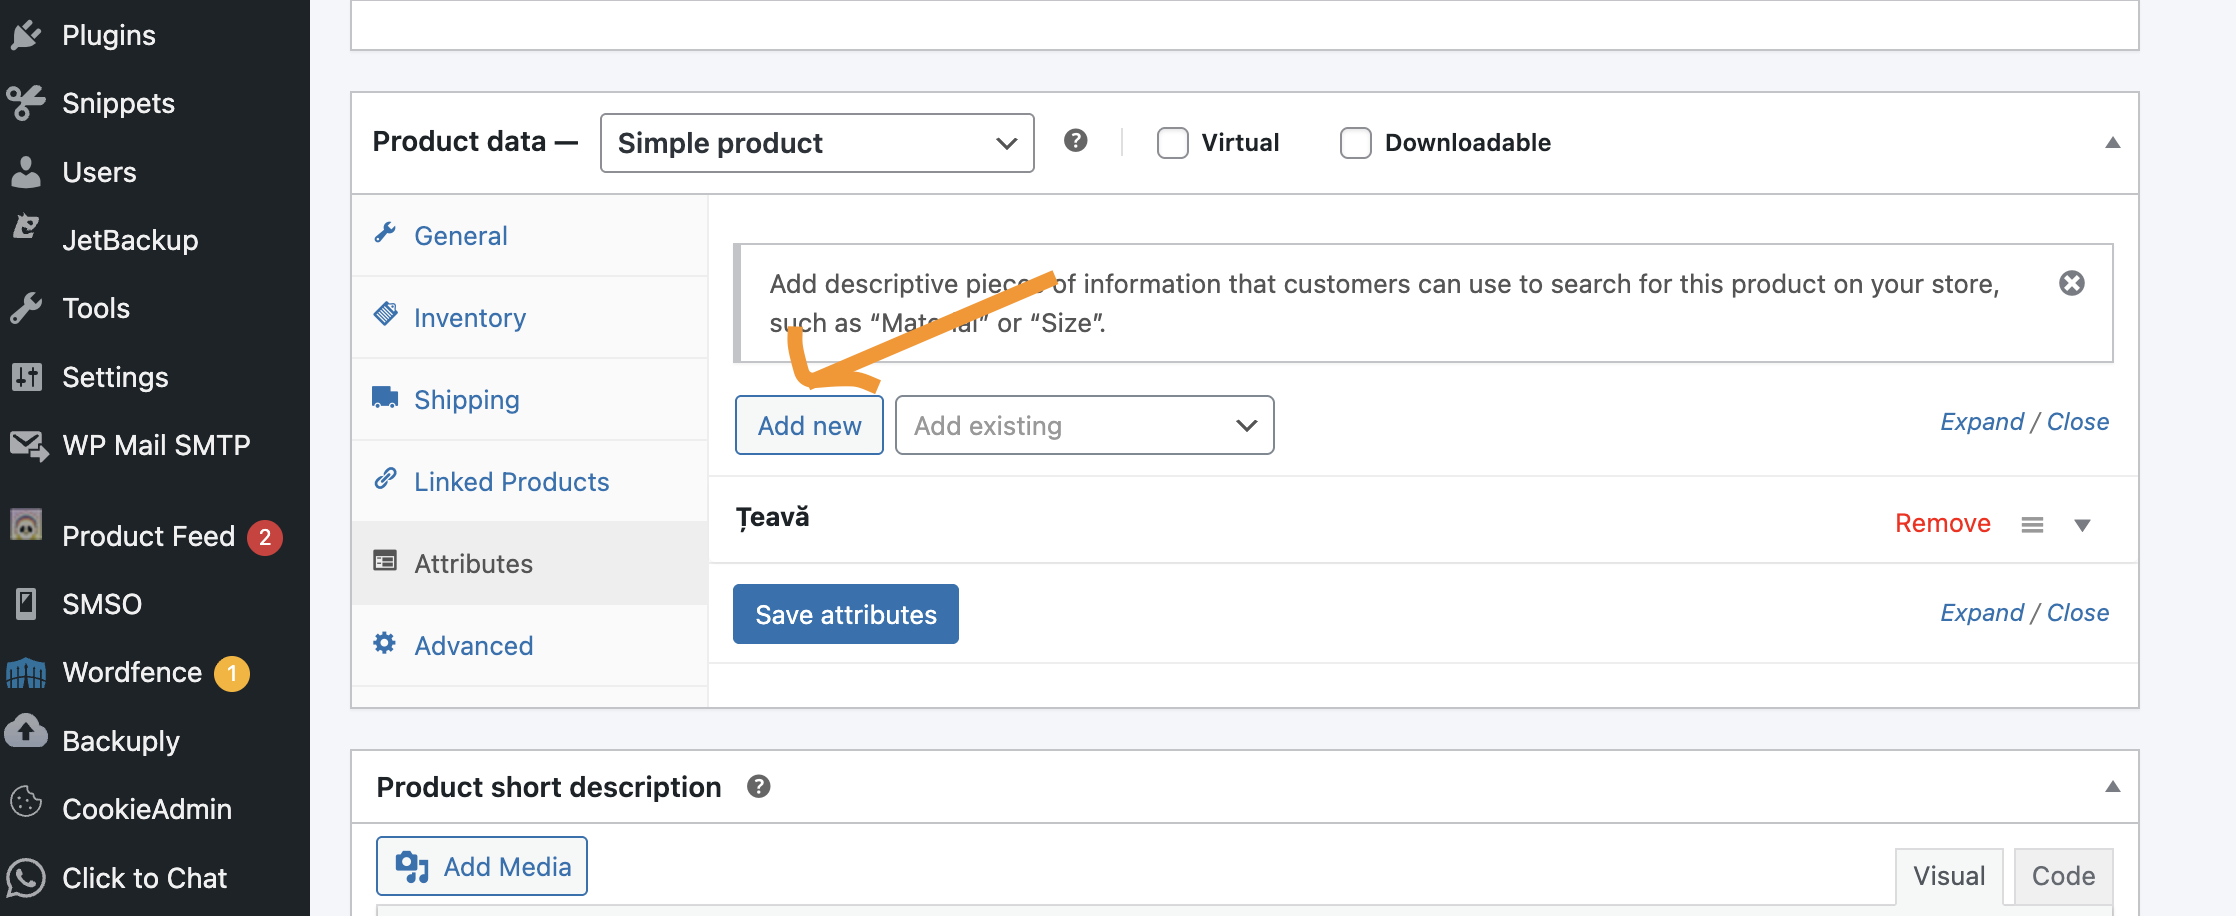Expand the Țeavă attribute with arrow

[2082, 525]
